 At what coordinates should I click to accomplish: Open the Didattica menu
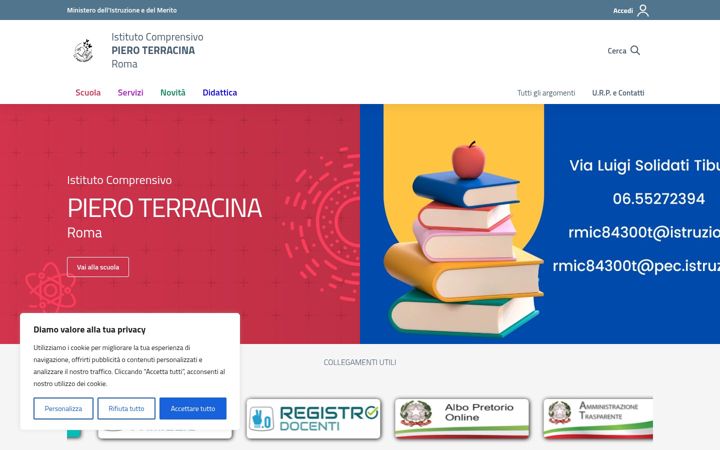point(219,92)
